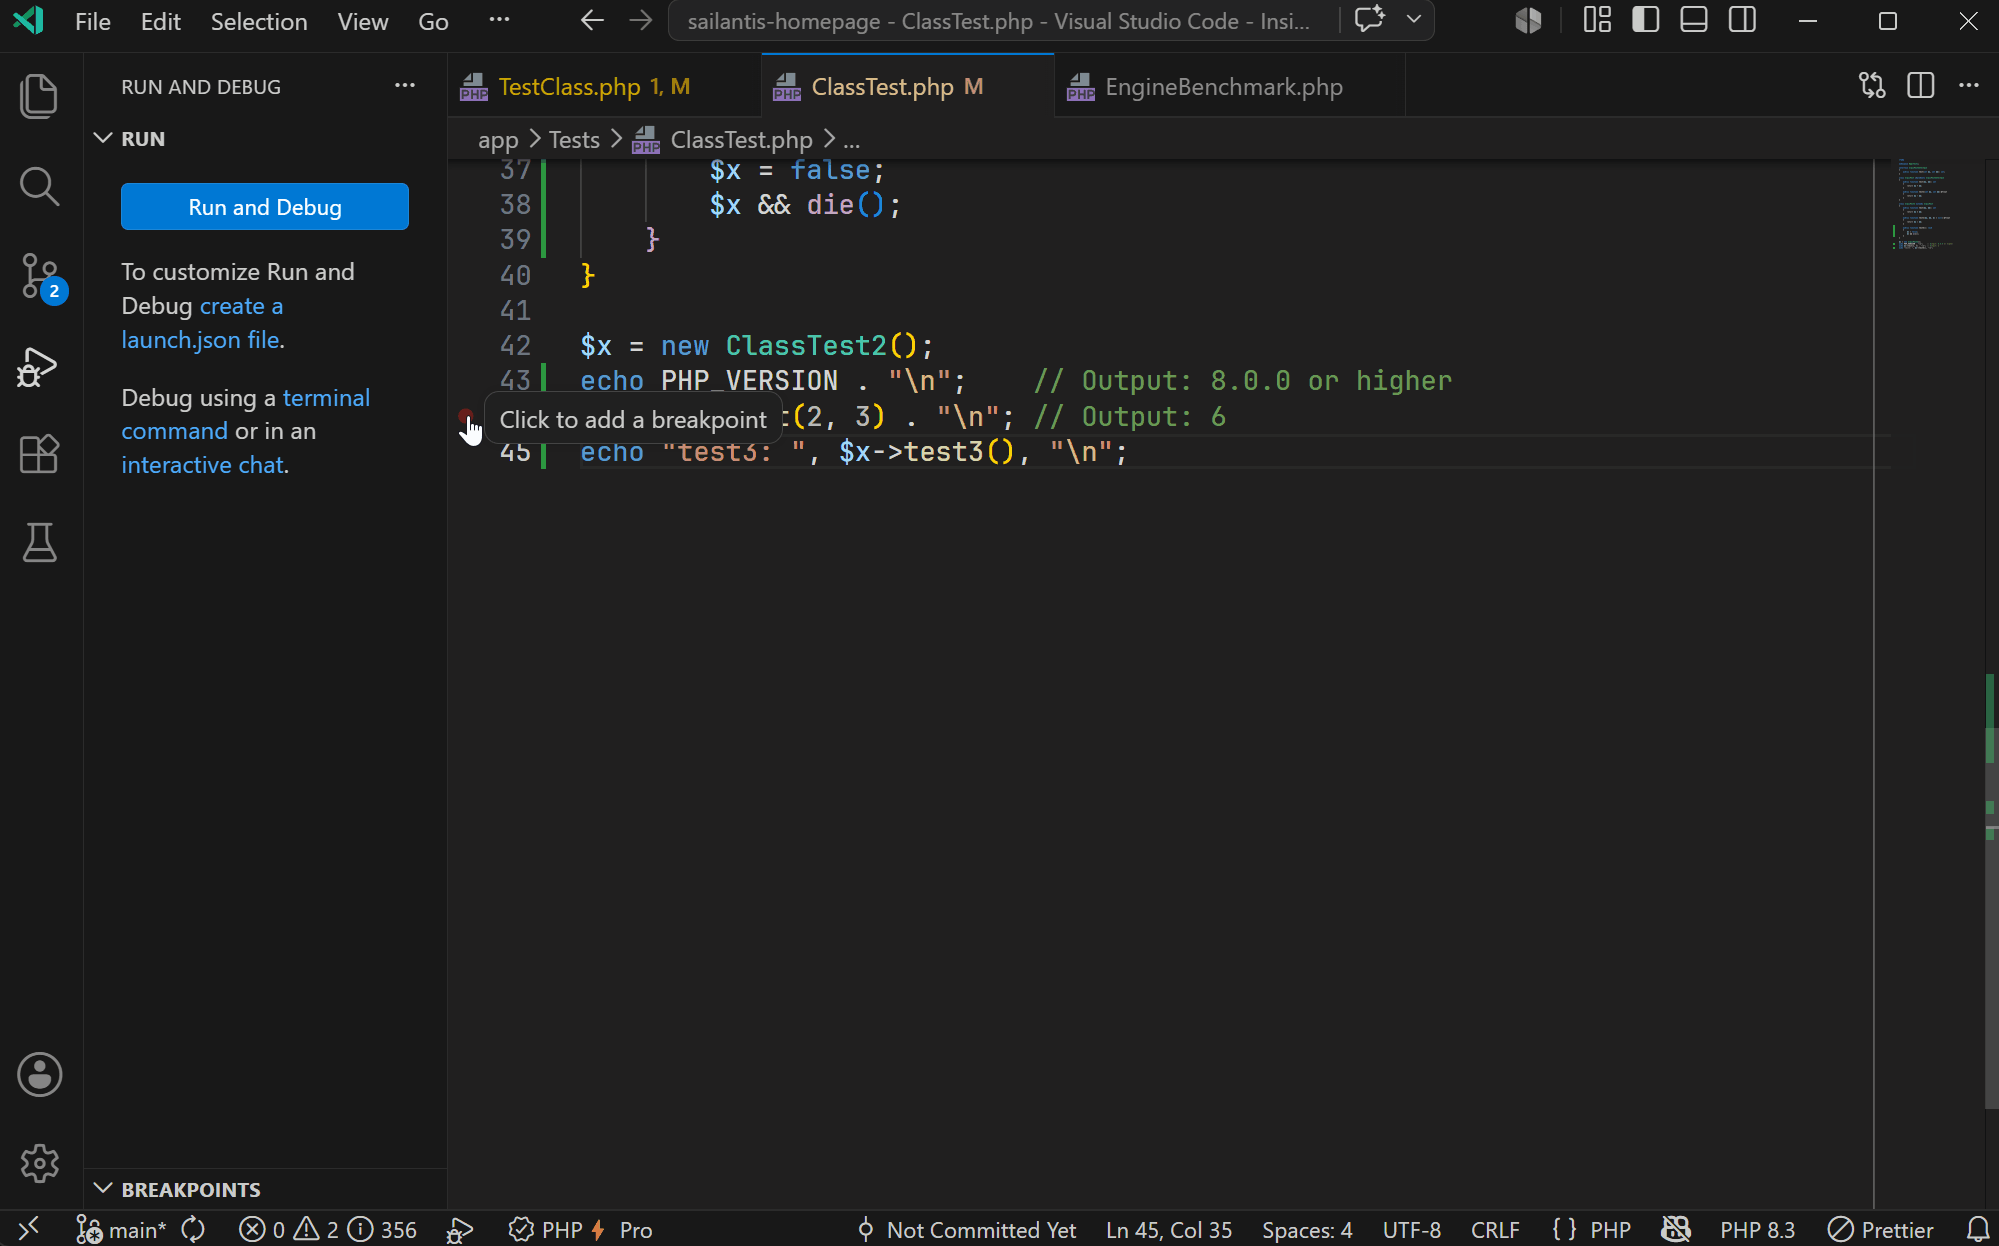The width and height of the screenshot is (1999, 1246).
Task: Change encoding via UTF-8 indicator
Action: coord(1411,1229)
